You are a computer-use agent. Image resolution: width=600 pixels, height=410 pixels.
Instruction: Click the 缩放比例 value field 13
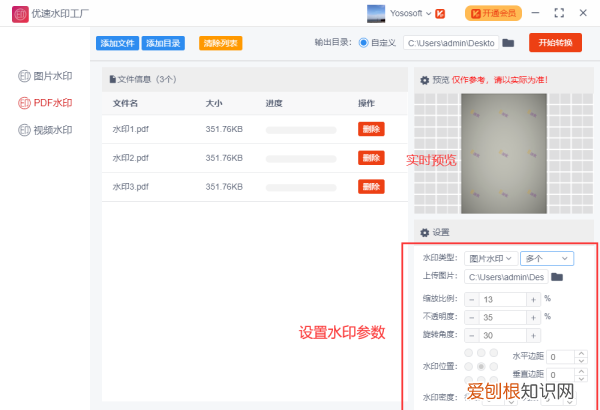502,300
